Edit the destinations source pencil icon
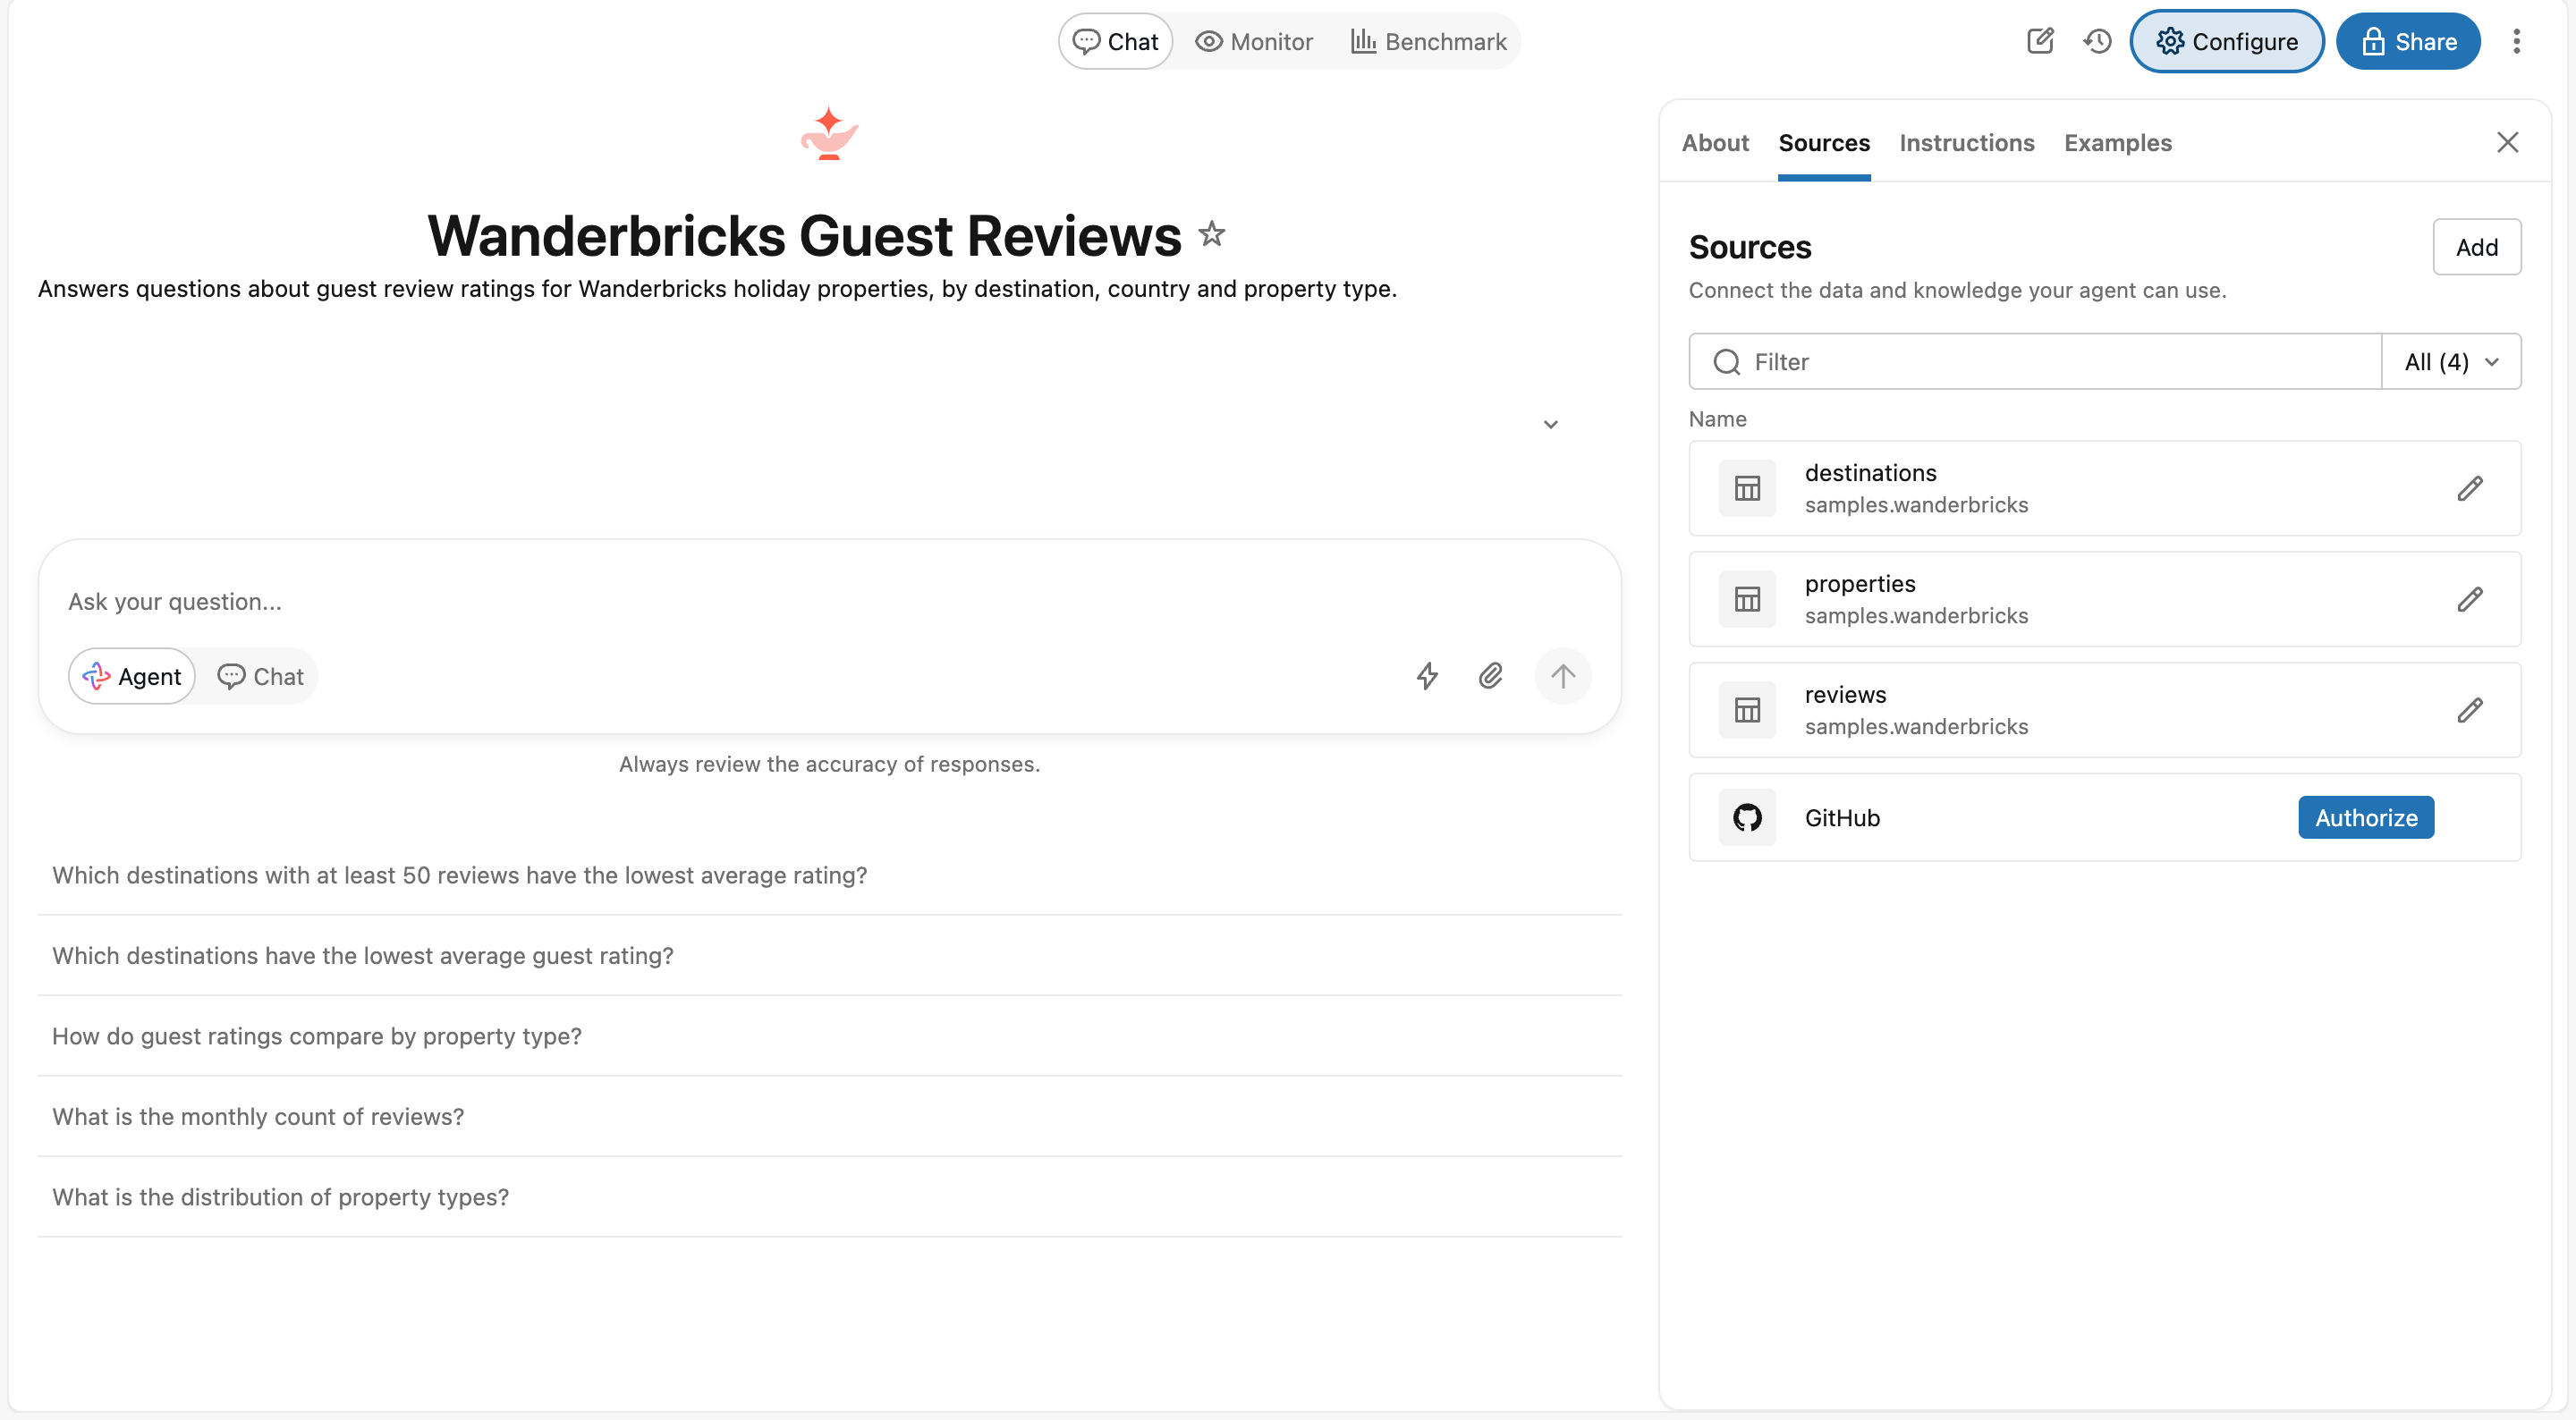 [x=2469, y=488]
